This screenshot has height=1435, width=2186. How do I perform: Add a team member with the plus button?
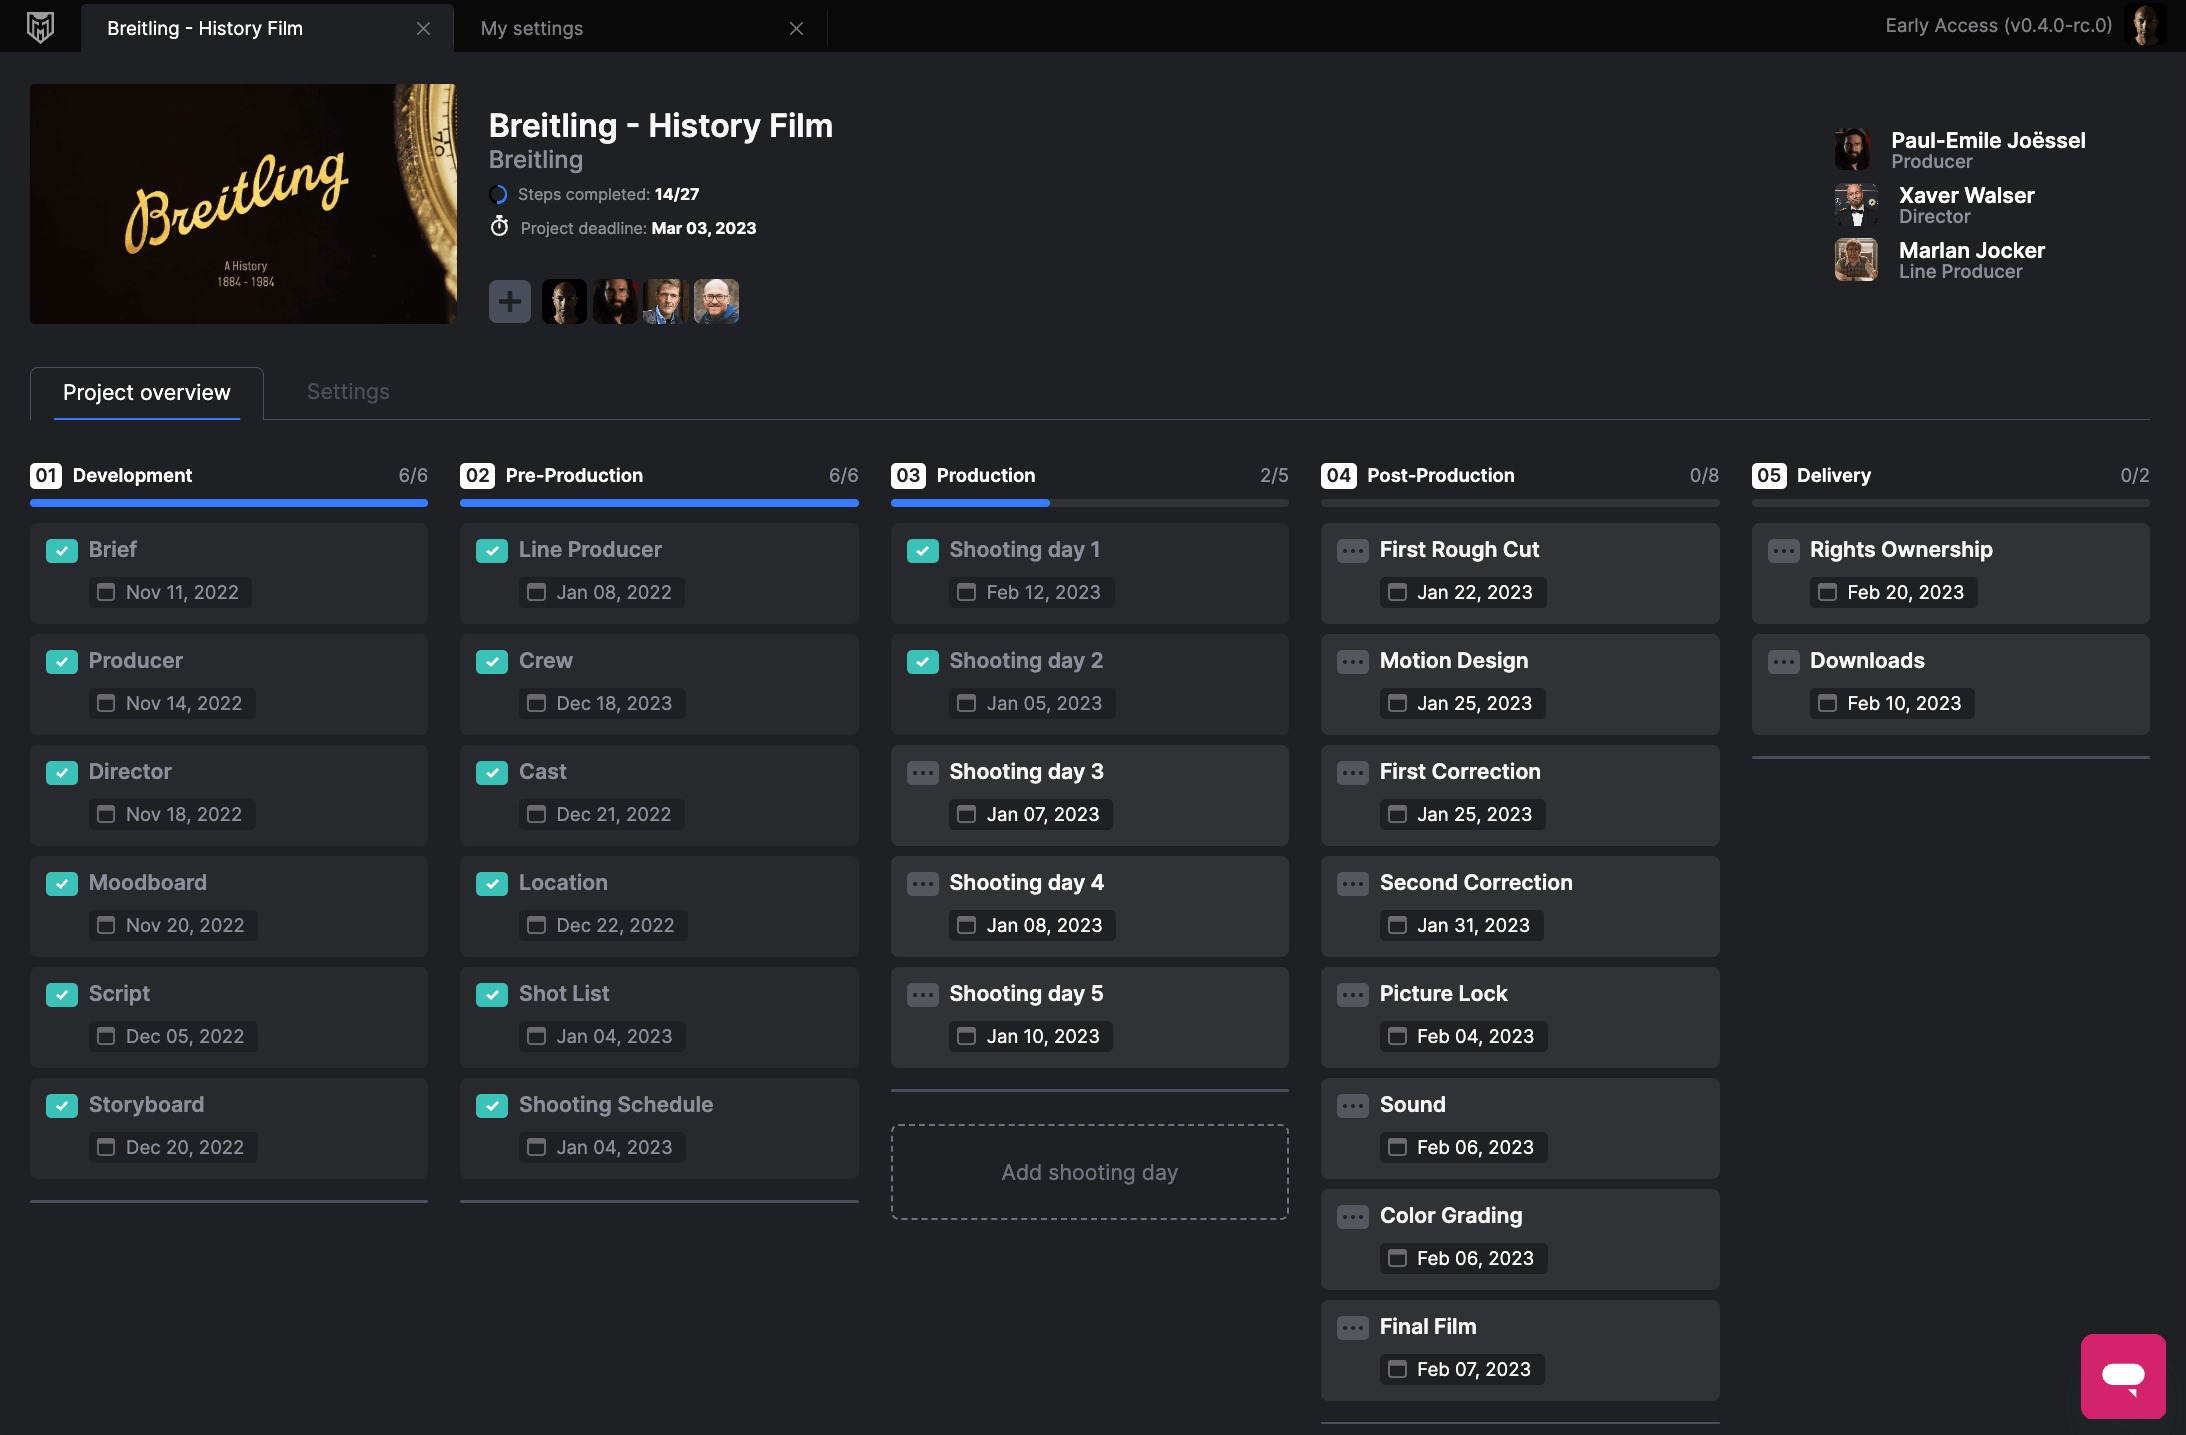pos(510,301)
